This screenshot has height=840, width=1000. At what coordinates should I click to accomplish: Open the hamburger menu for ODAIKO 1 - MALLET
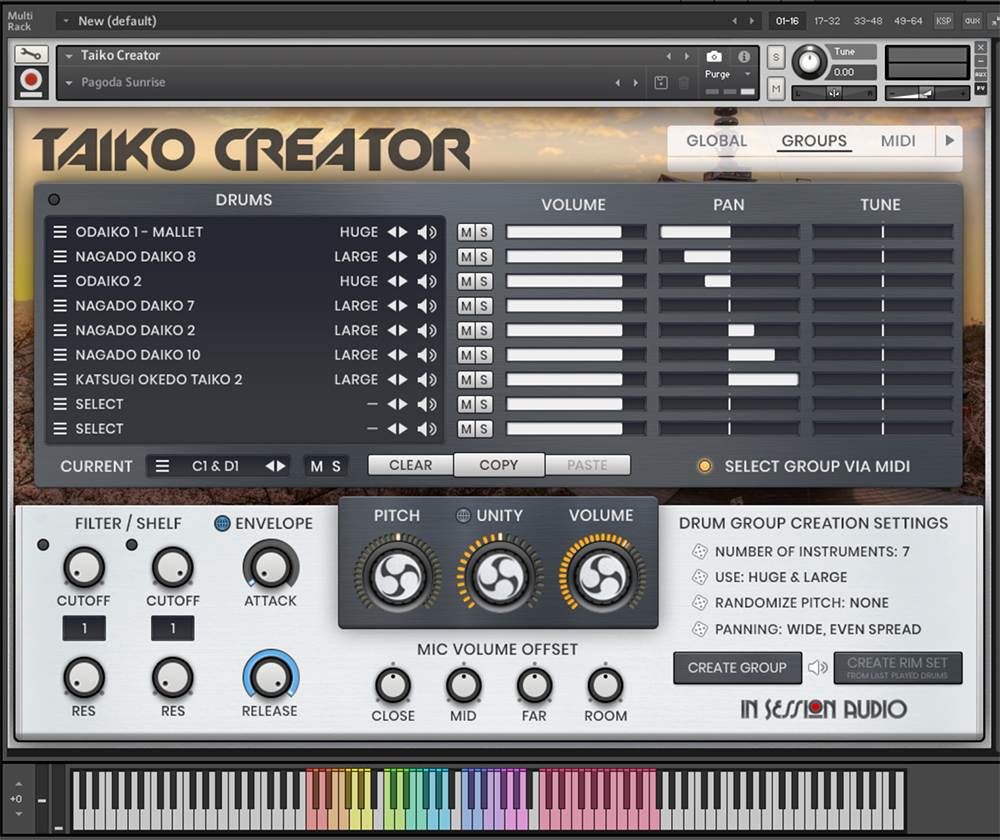point(60,232)
